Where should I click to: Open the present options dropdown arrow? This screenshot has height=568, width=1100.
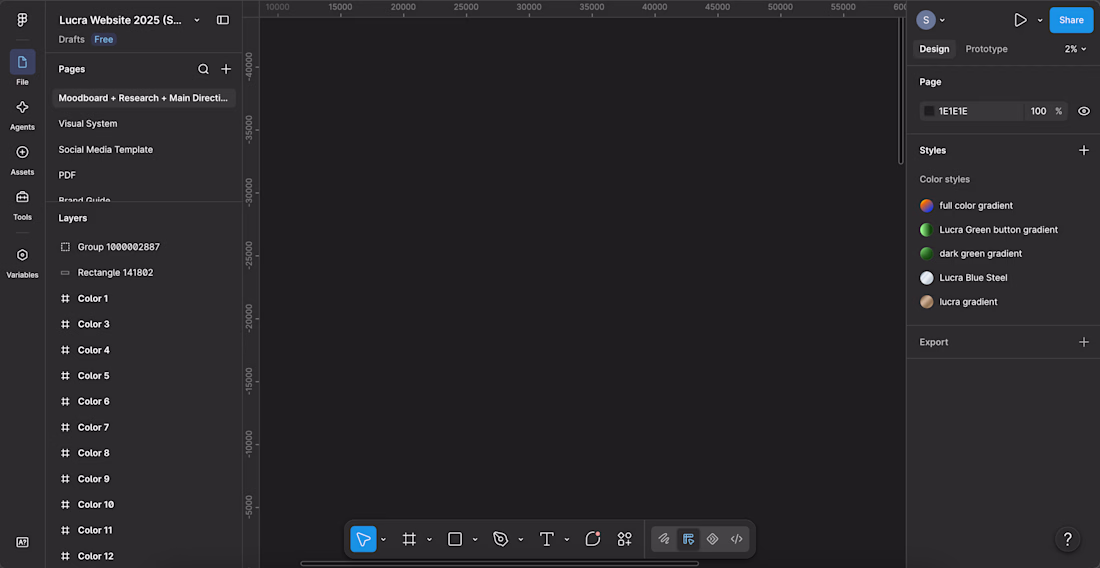(1040, 20)
